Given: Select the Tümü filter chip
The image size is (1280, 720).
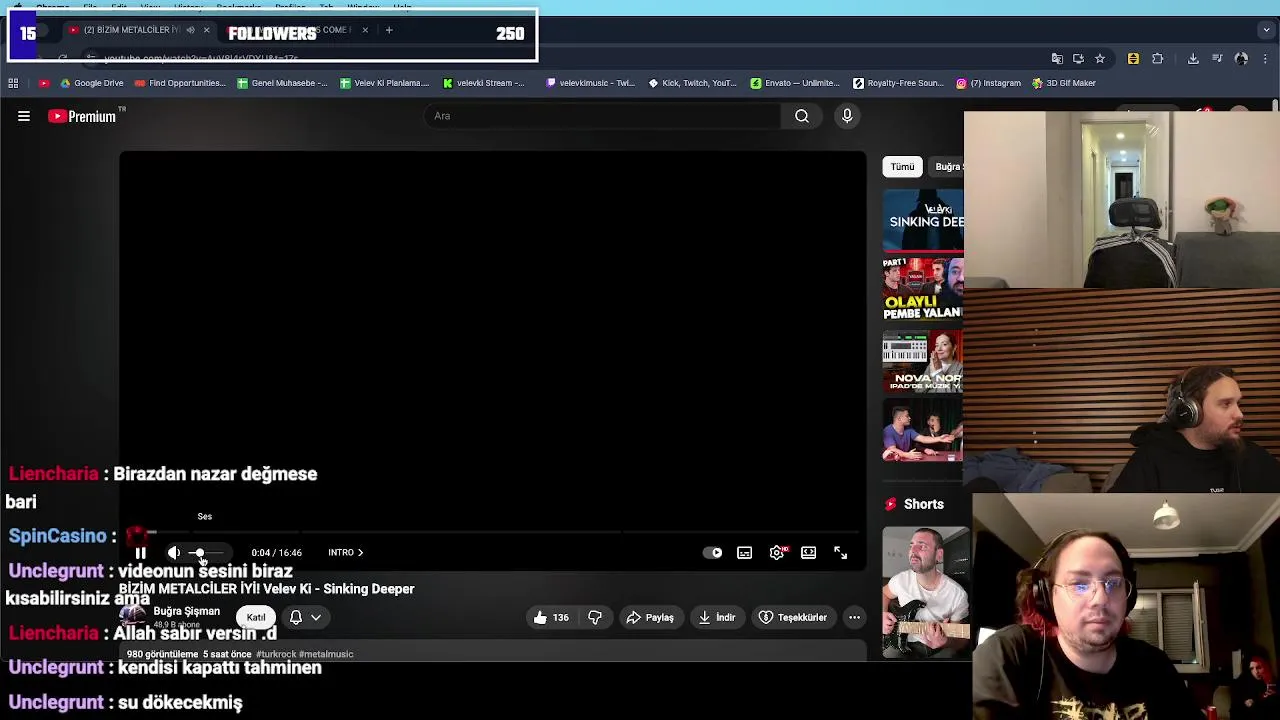Looking at the screenshot, I should [902, 167].
